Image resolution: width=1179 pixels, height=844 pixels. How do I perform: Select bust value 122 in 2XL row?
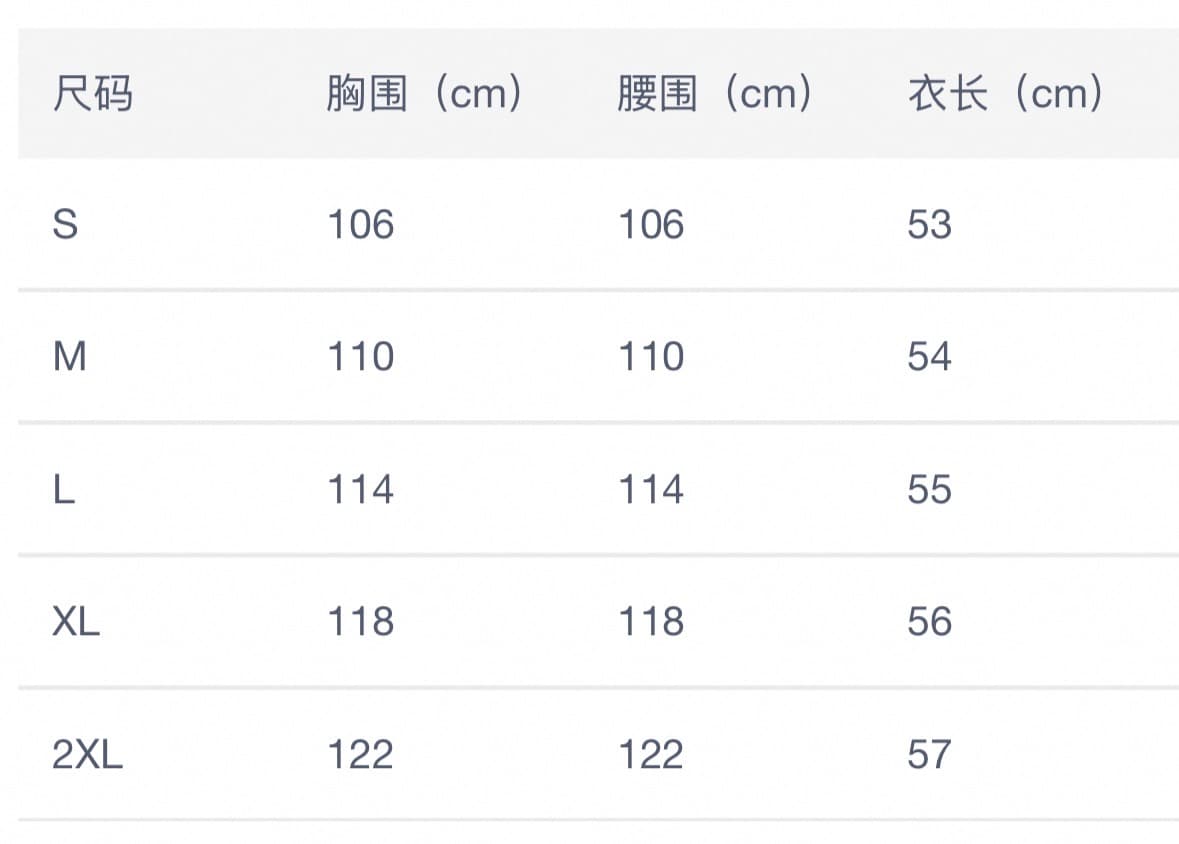361,754
